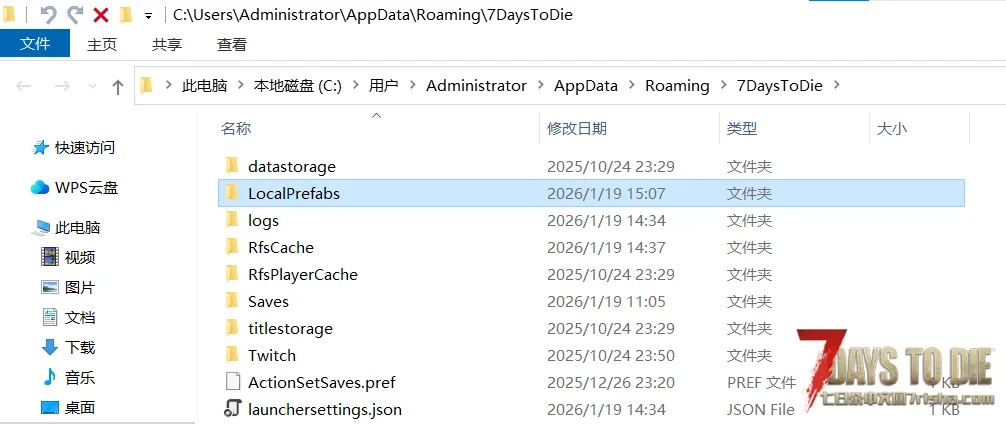The width and height of the screenshot is (1006, 424).
Task: Click the red delete X icon
Action: click(100, 15)
